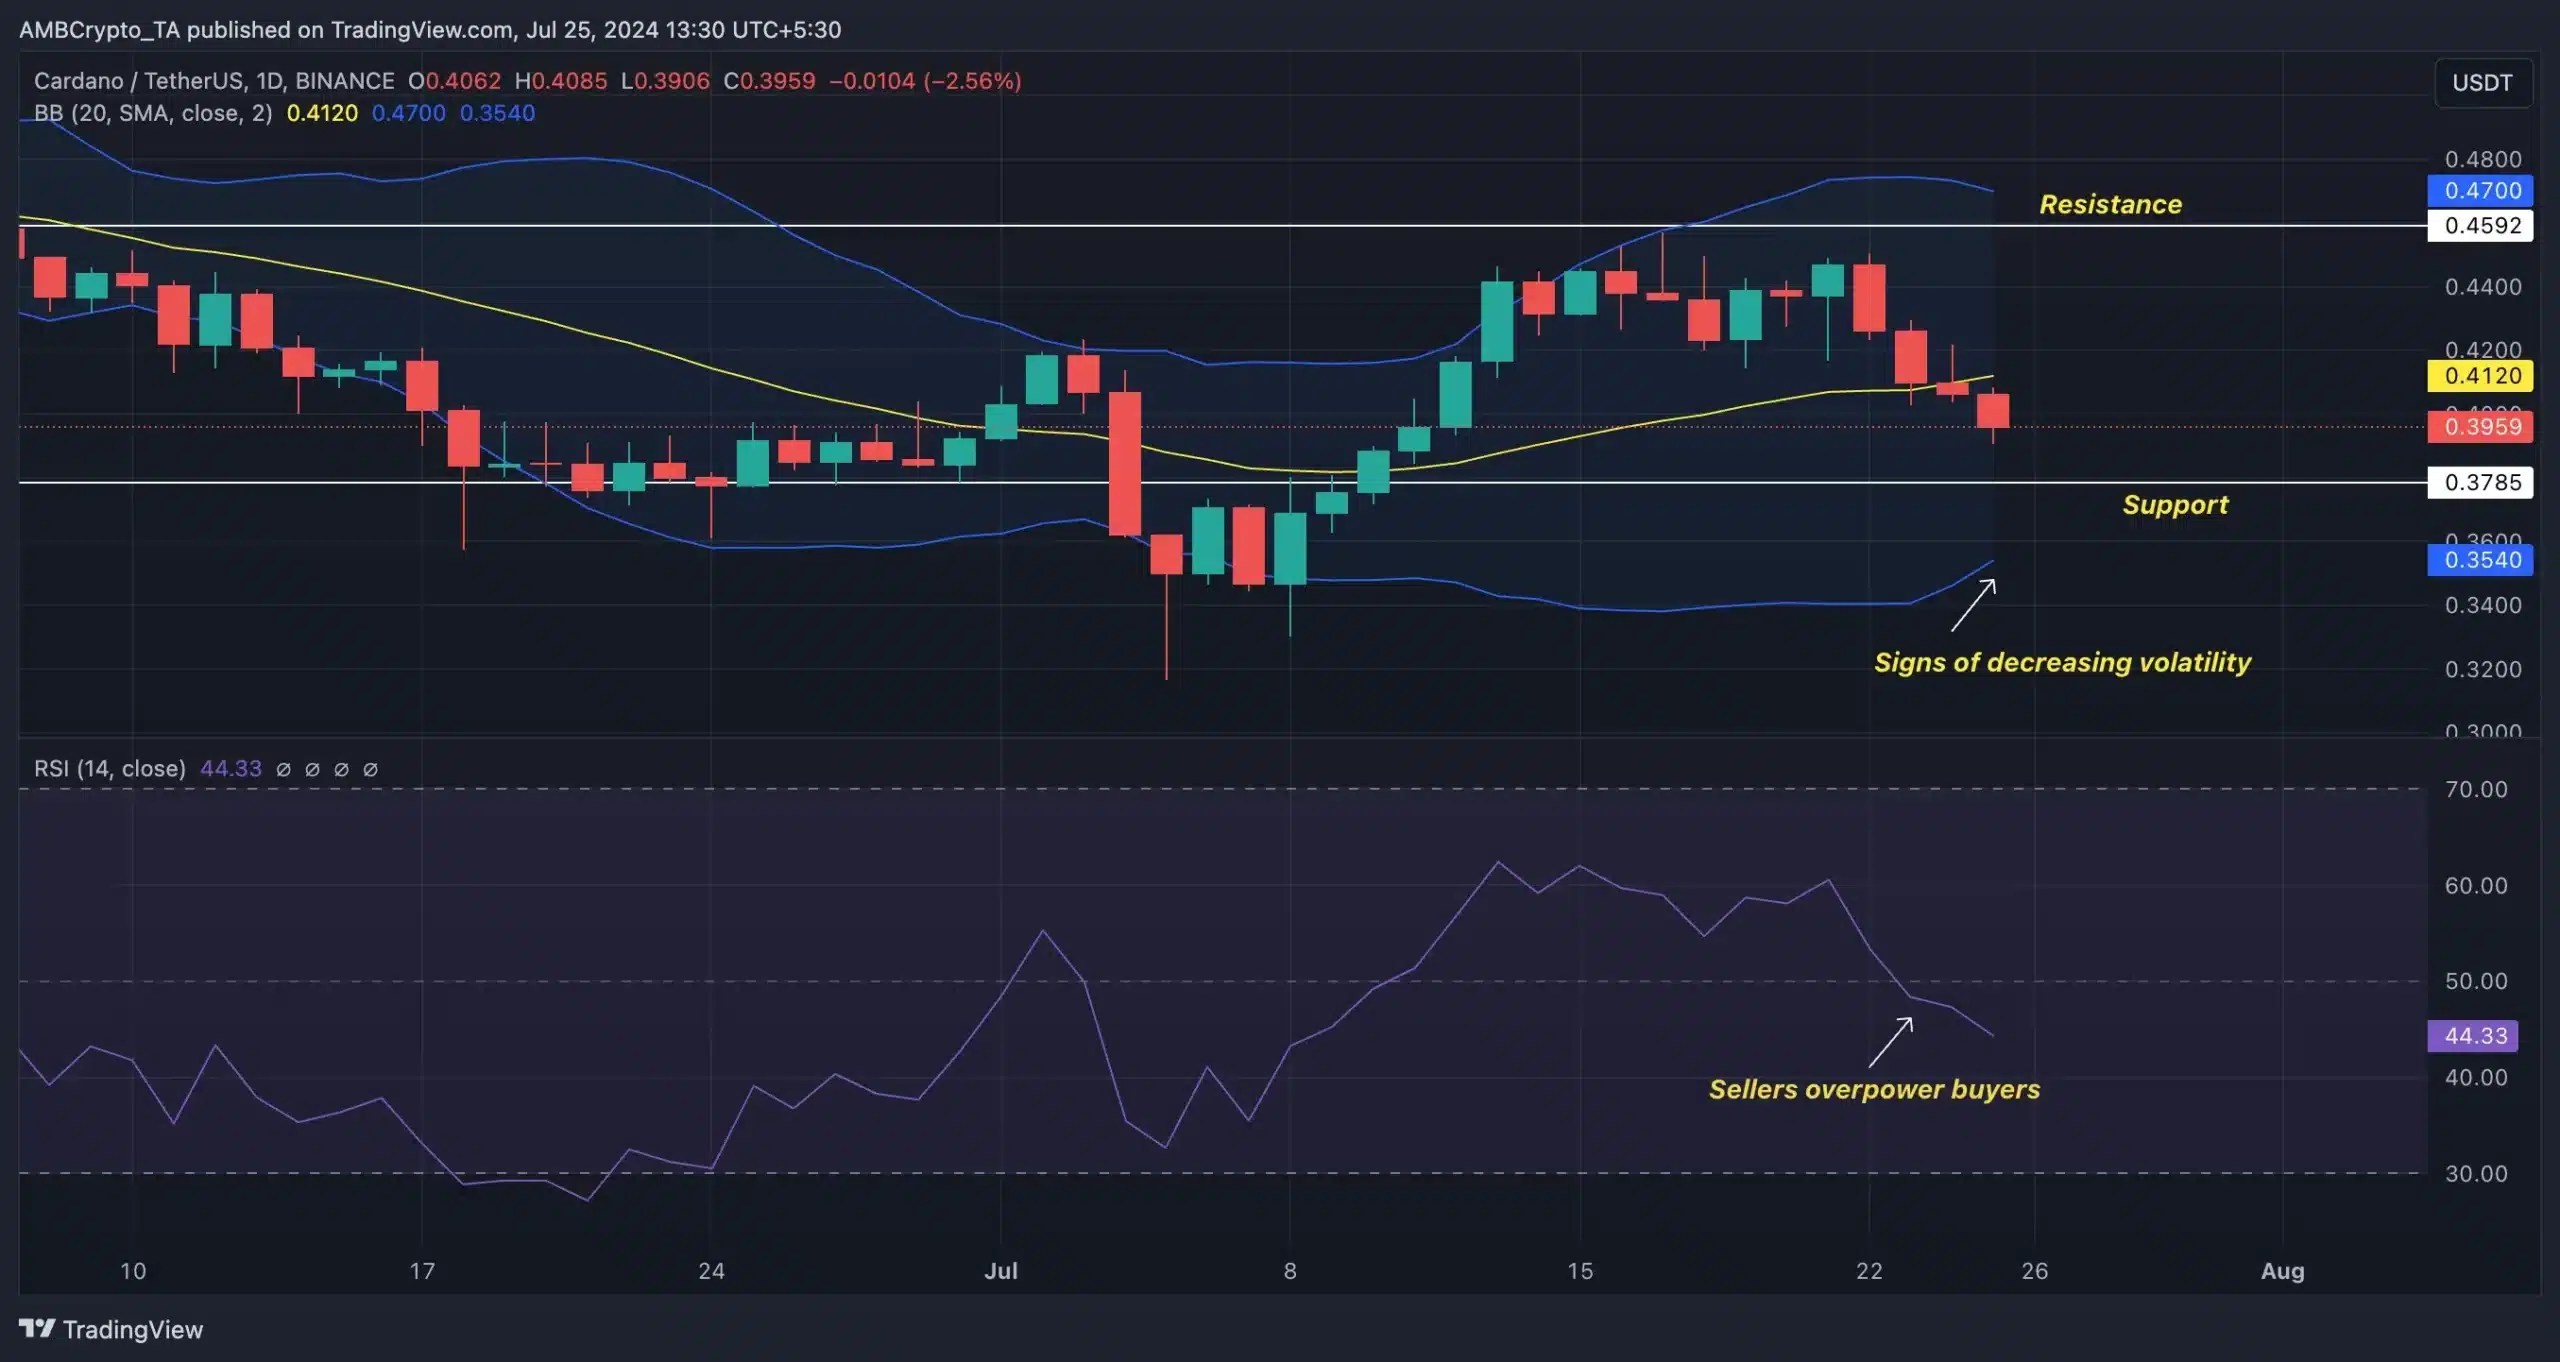Click the USDT price-scale button top right

2483,83
